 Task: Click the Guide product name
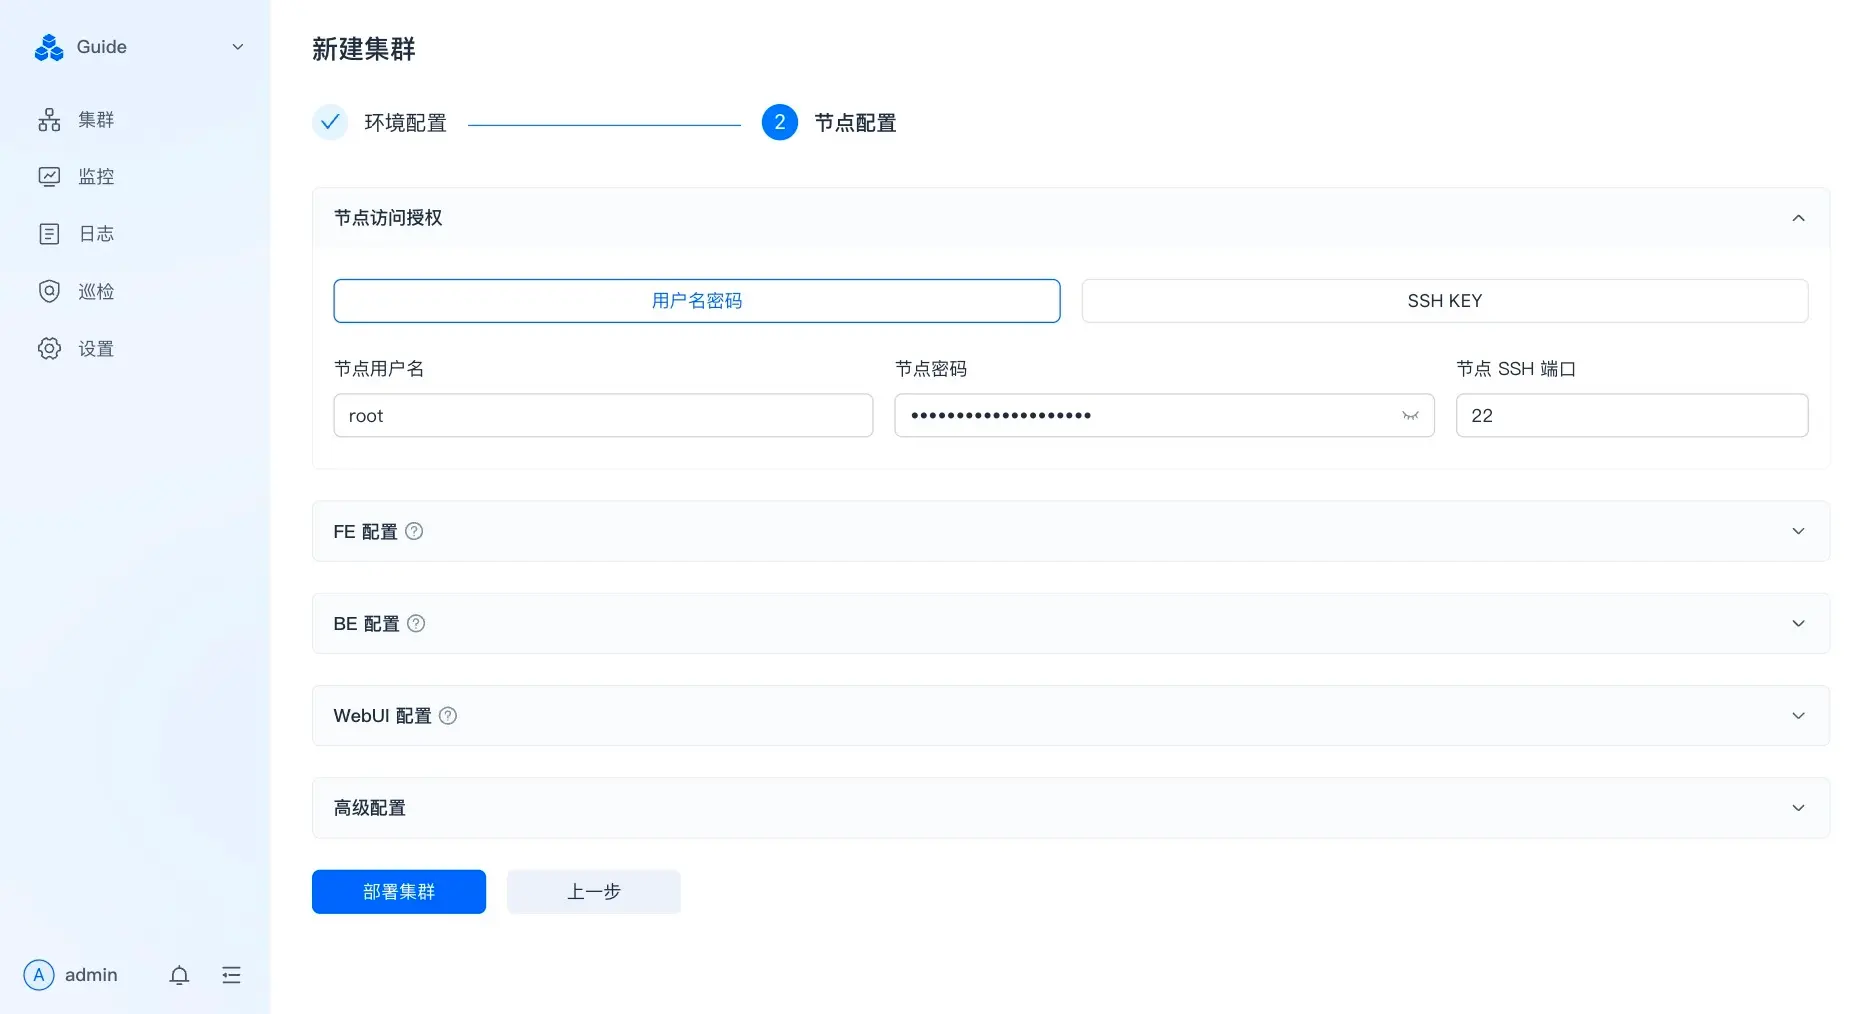(x=102, y=47)
